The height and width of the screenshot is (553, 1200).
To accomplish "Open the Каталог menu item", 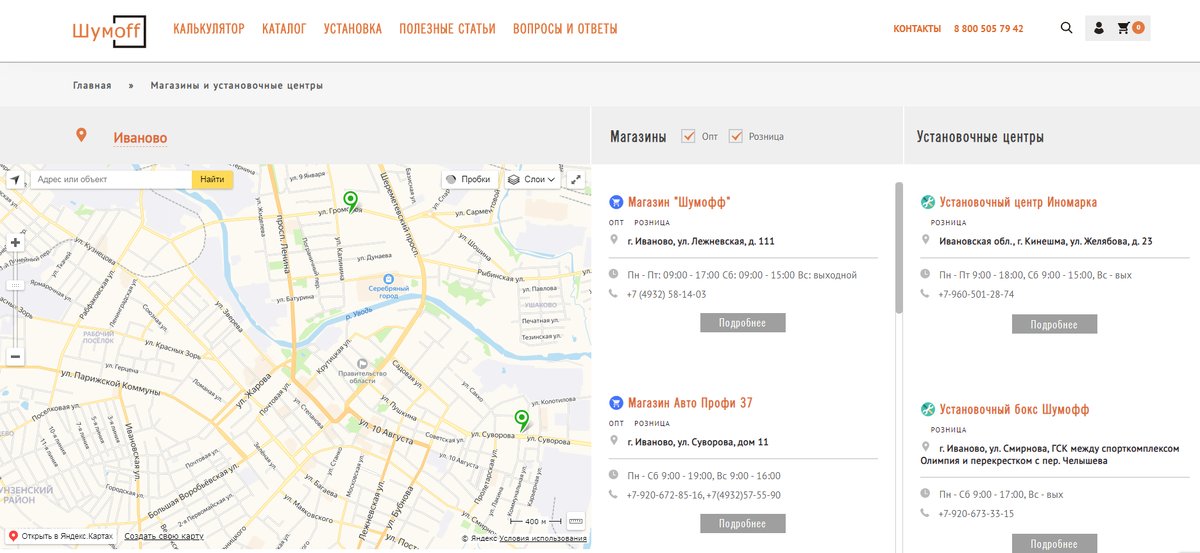I will point(284,29).
